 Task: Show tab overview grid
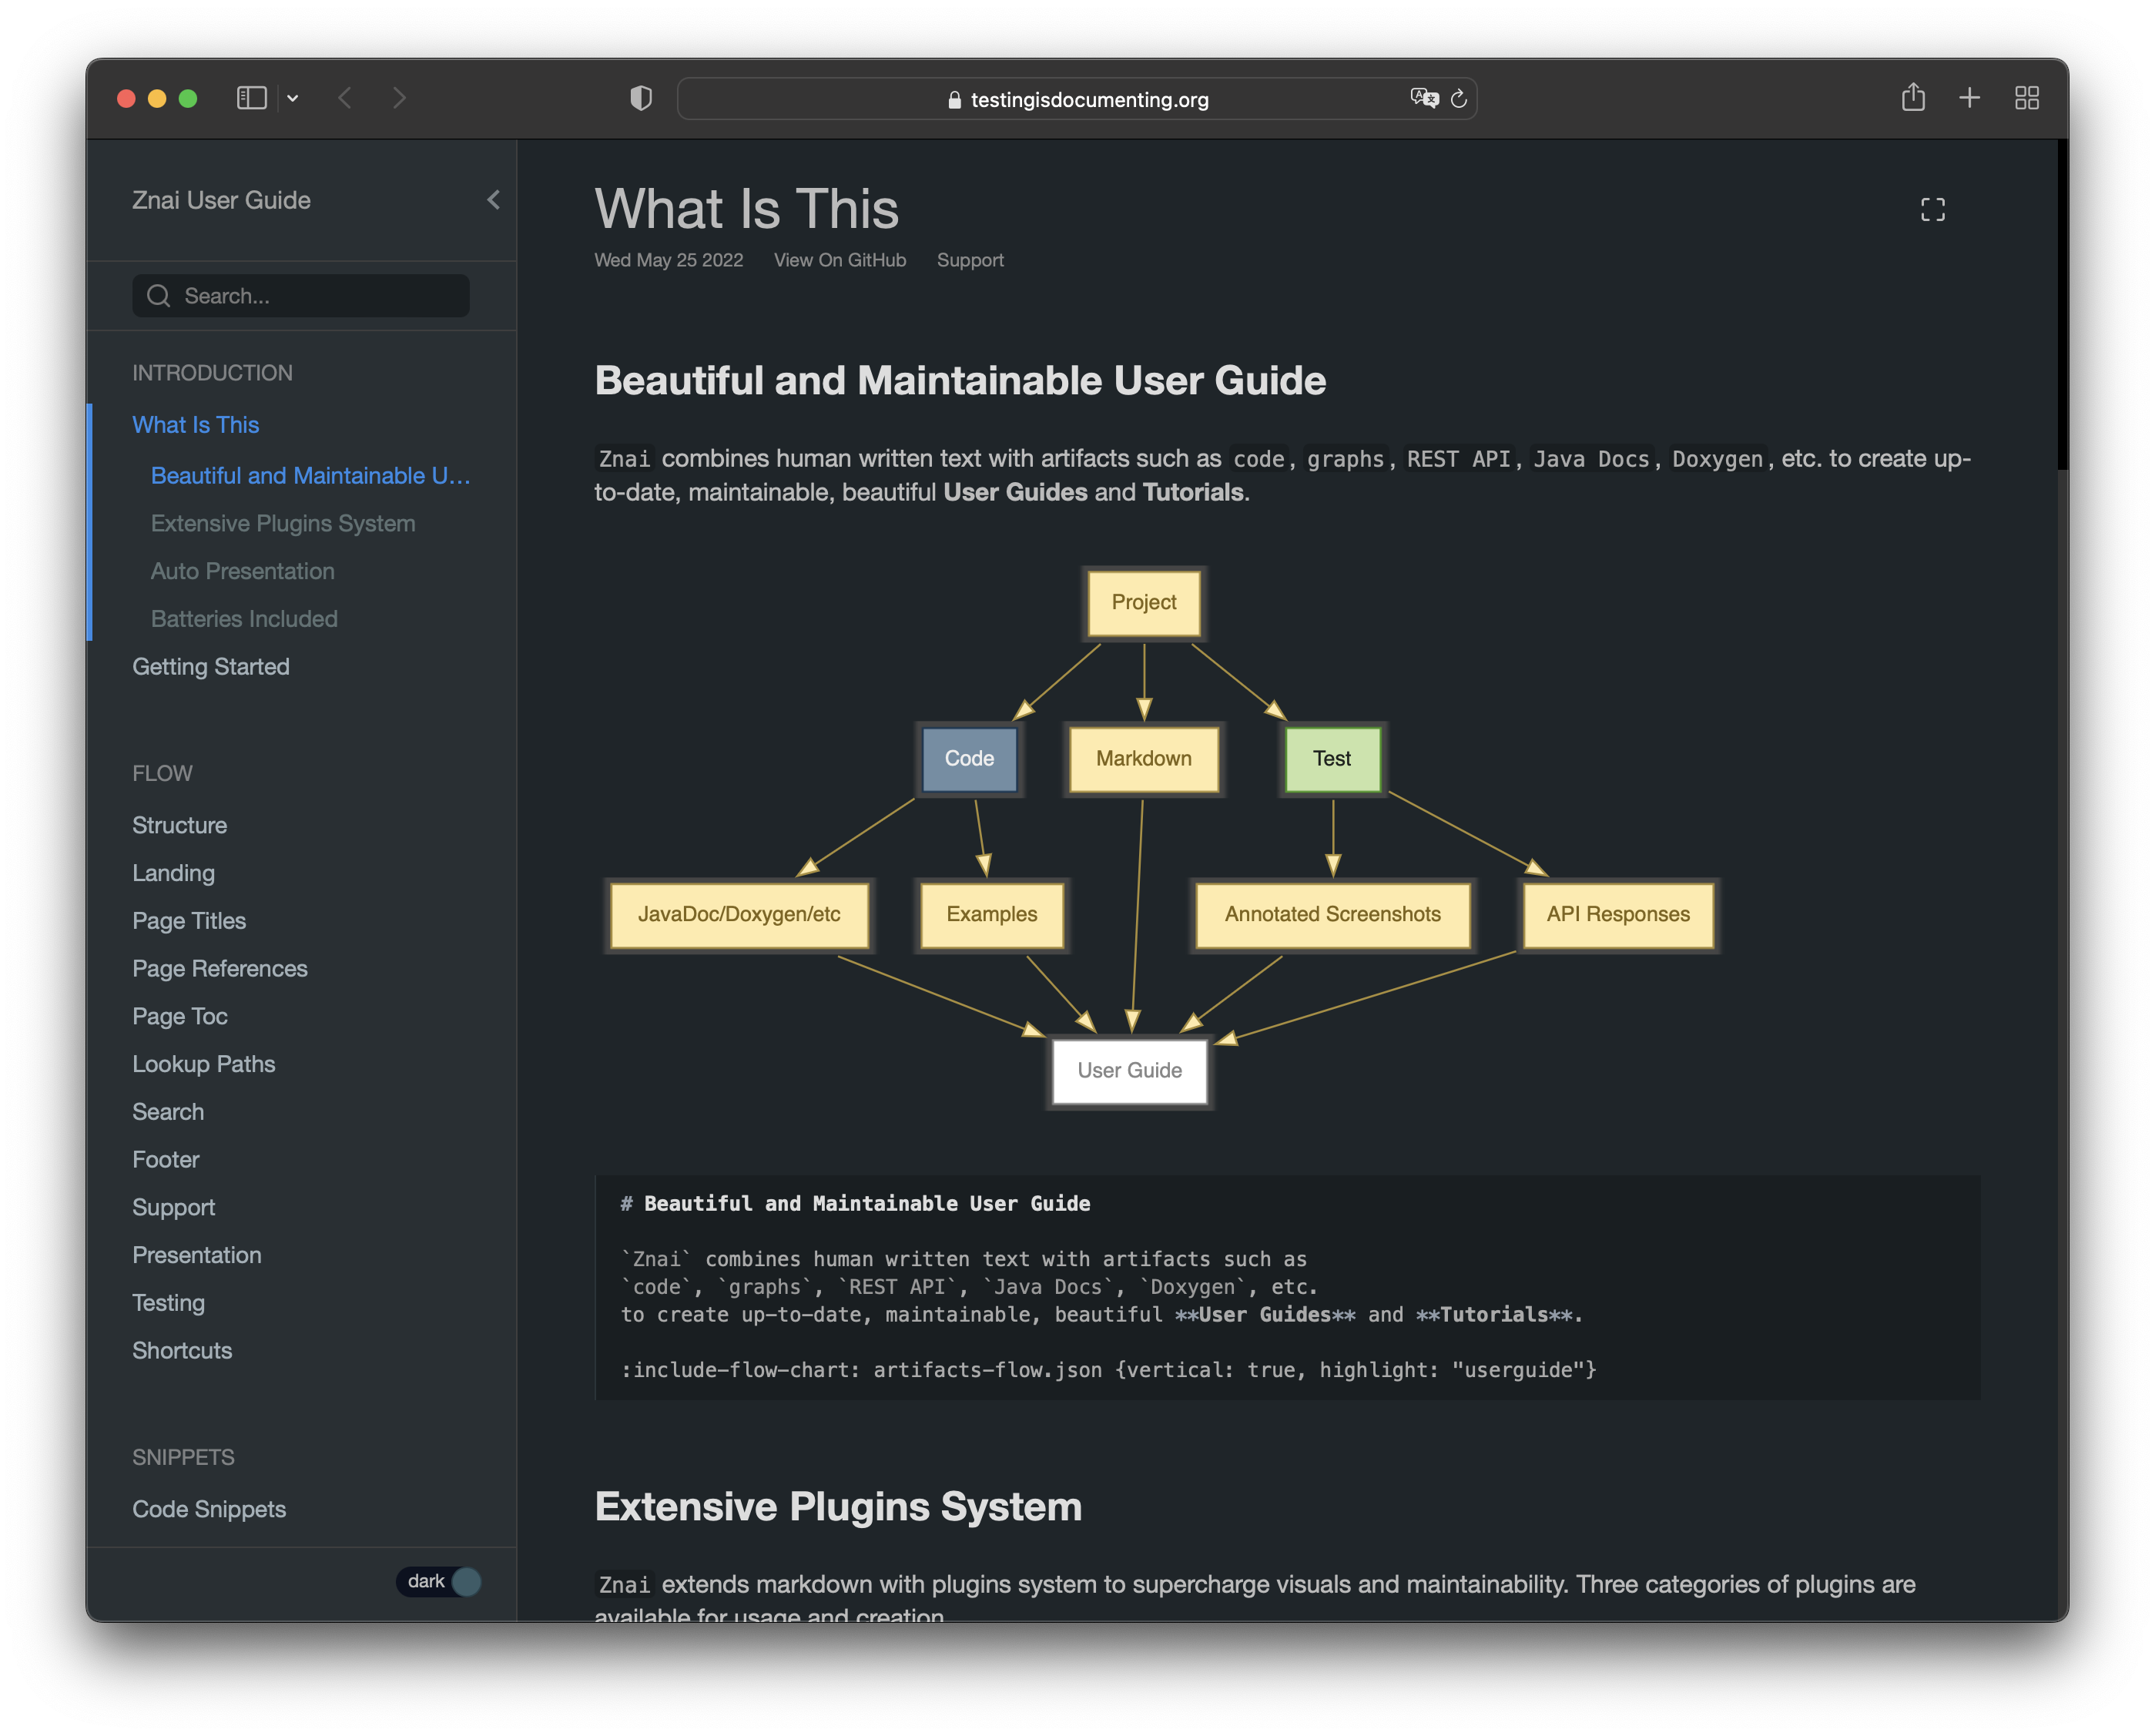click(x=2026, y=98)
